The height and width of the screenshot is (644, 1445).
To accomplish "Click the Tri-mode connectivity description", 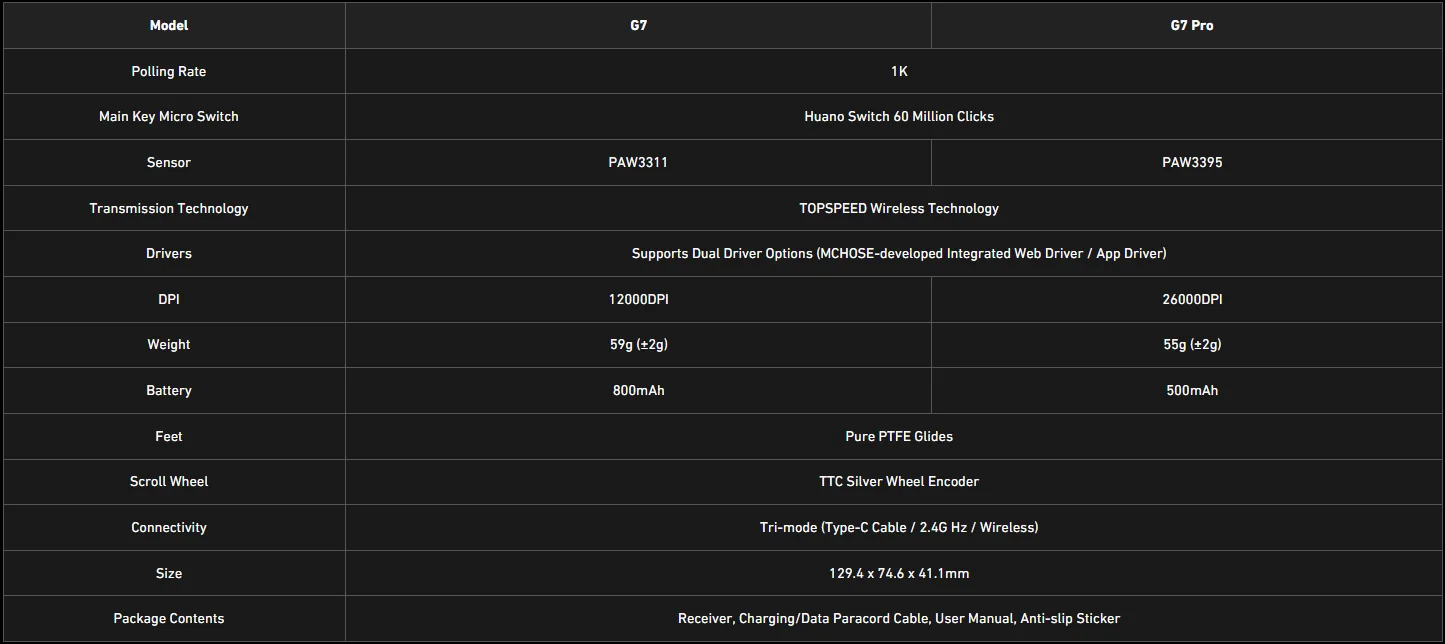I will pyautogui.click(x=898, y=527).
